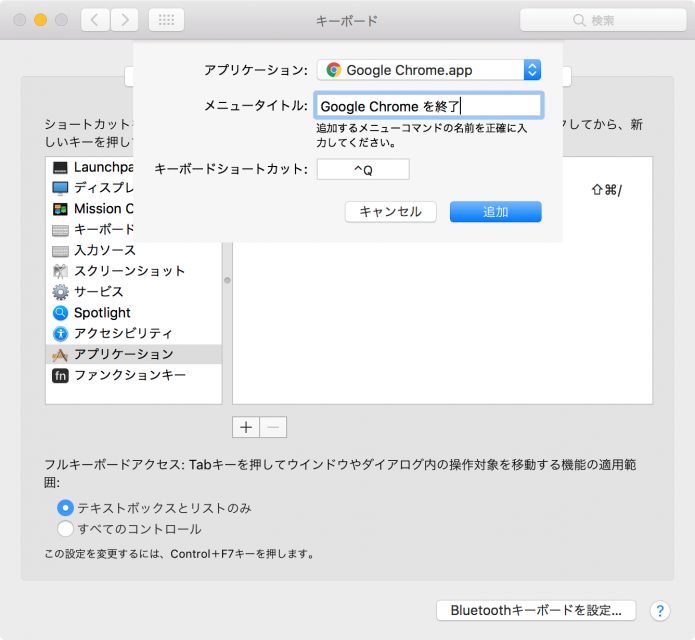Select the アプリケーション category icon
695x640 pixels.
pos(60,355)
